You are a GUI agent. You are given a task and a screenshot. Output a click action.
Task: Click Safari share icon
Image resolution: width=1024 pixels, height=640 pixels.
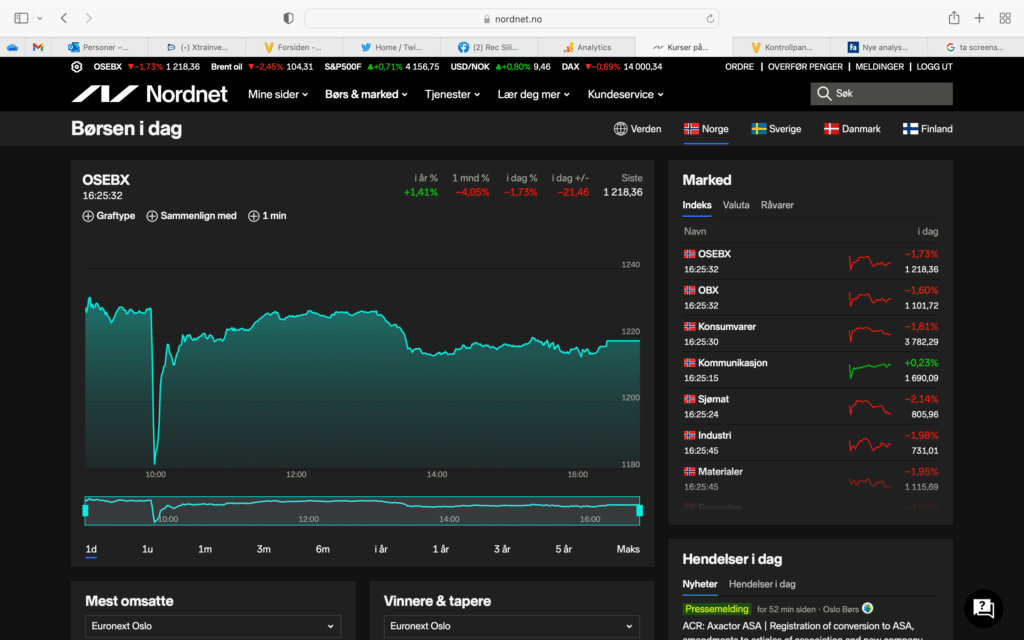coord(954,18)
